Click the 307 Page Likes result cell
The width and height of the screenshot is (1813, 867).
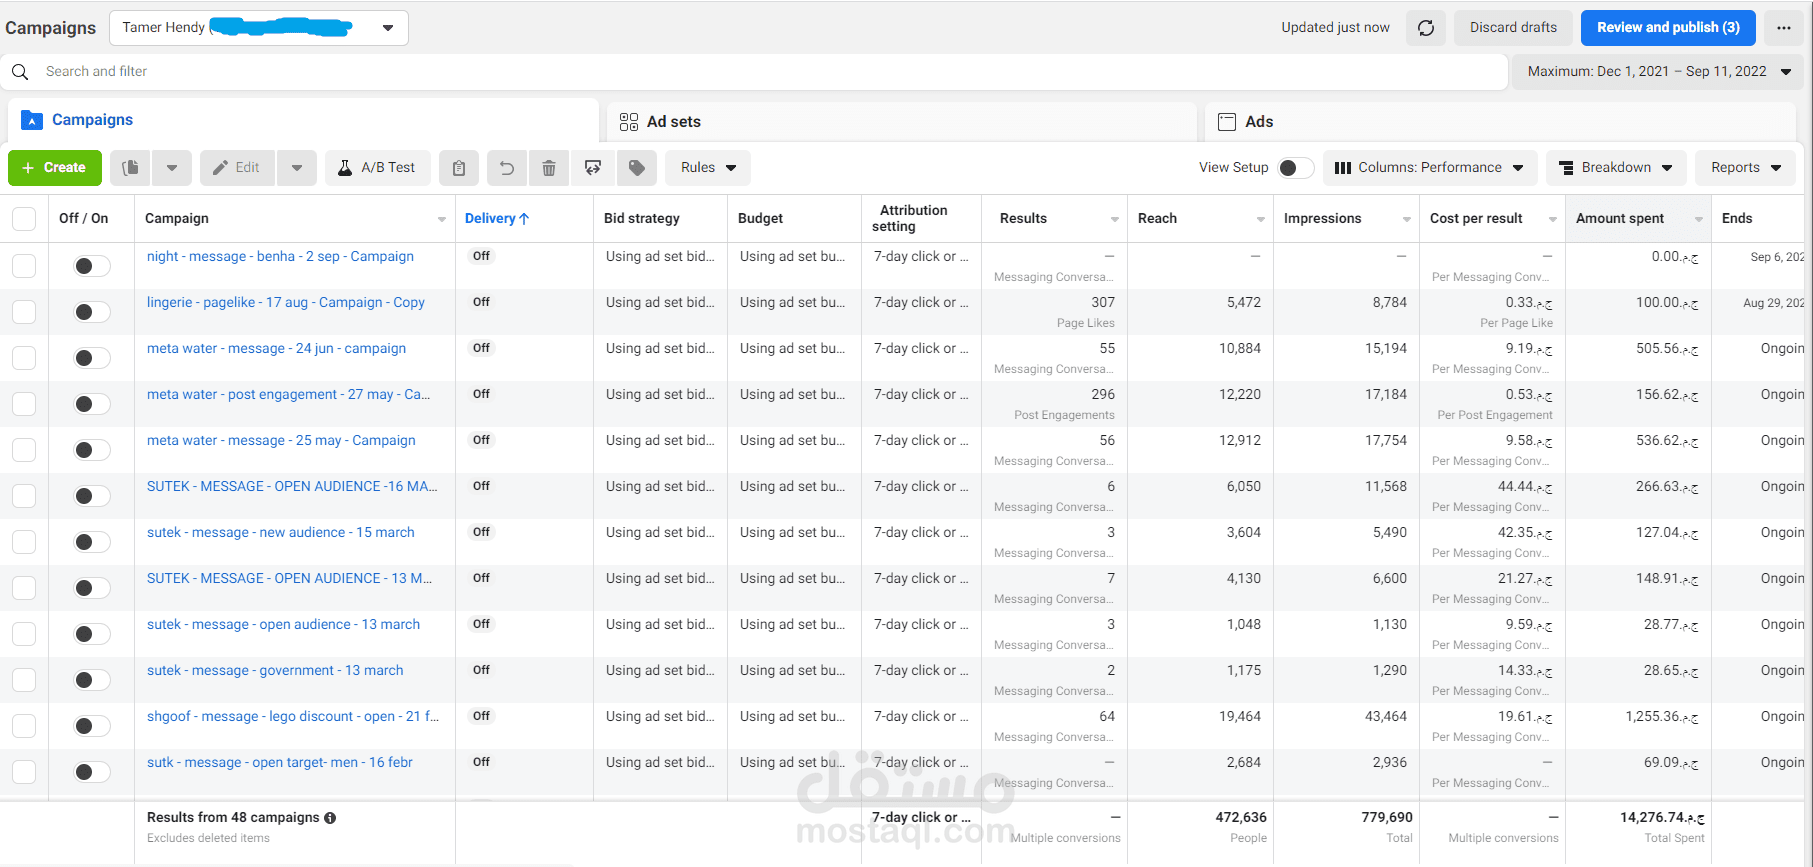(x=1103, y=302)
